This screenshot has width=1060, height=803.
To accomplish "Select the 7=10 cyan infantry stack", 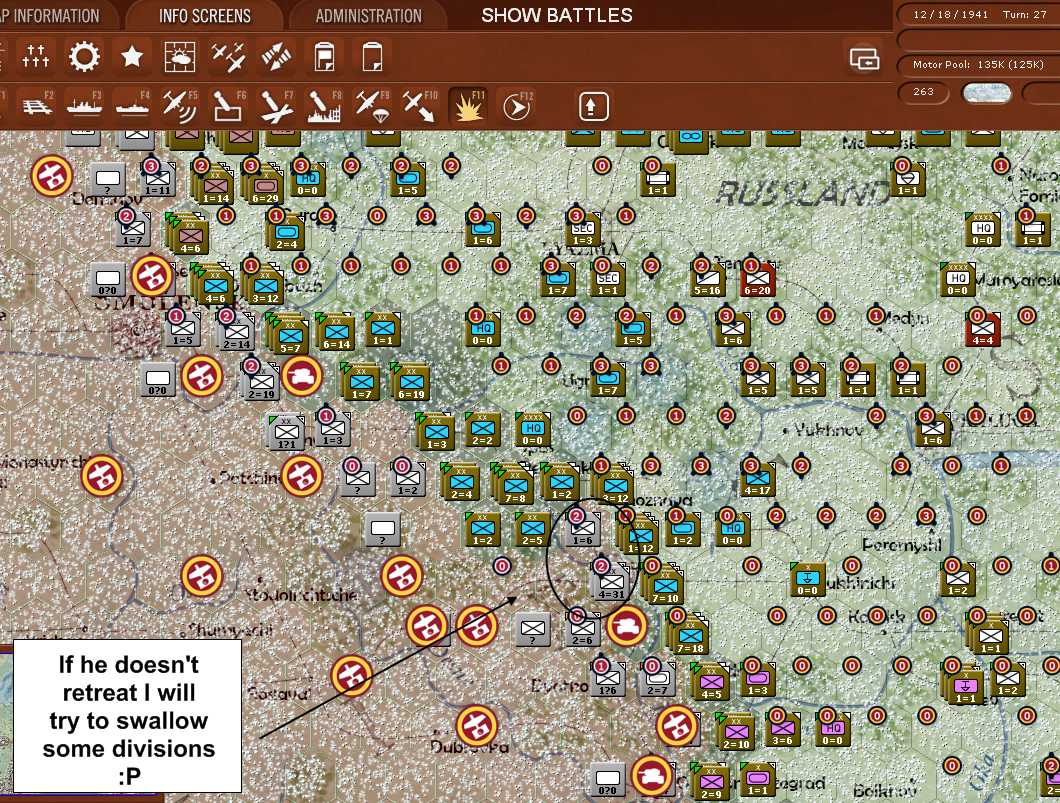I will point(665,587).
